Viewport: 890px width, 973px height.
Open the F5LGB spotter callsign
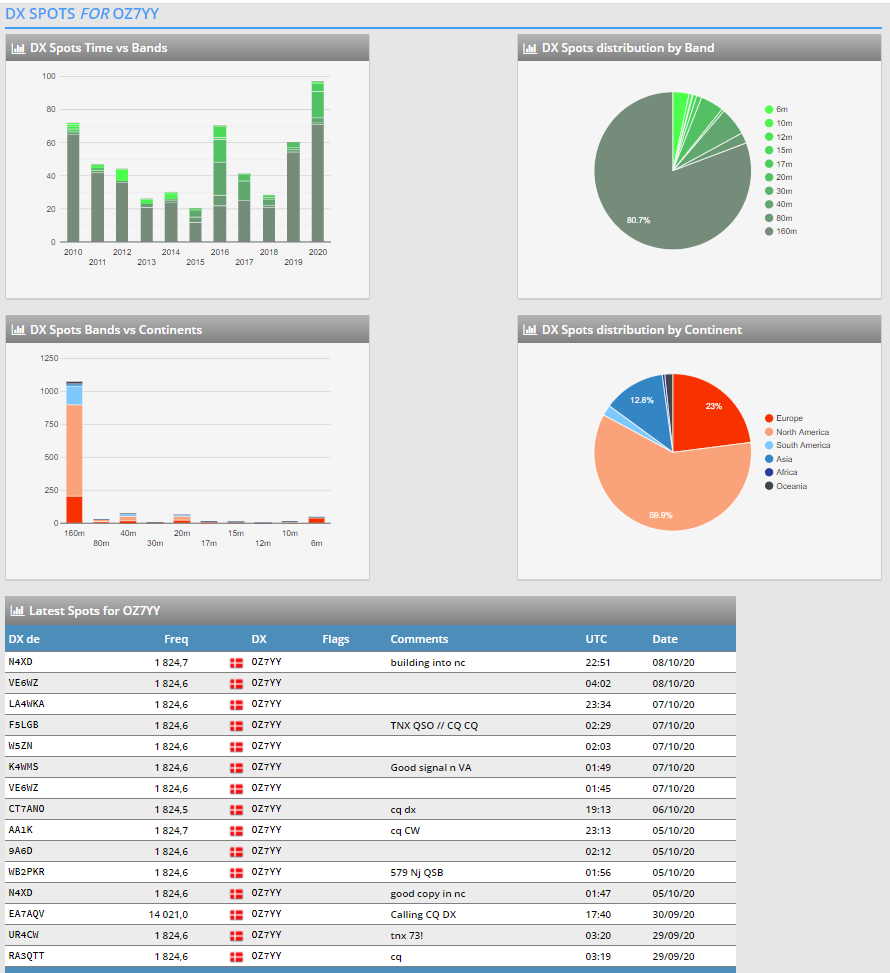pyautogui.click(x=23, y=725)
